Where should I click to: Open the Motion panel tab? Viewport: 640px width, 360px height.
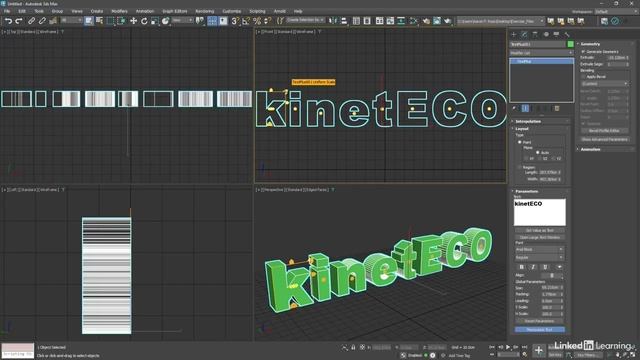coord(546,35)
